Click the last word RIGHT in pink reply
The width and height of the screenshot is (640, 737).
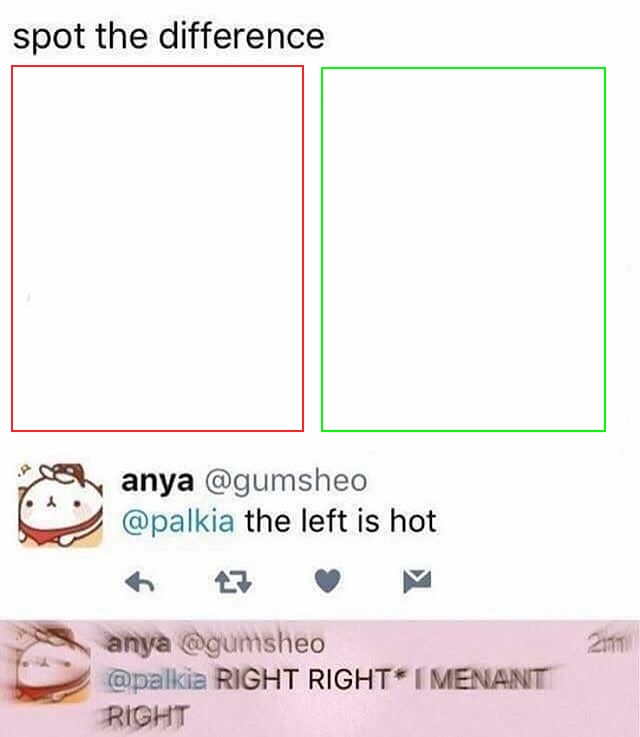tap(147, 716)
